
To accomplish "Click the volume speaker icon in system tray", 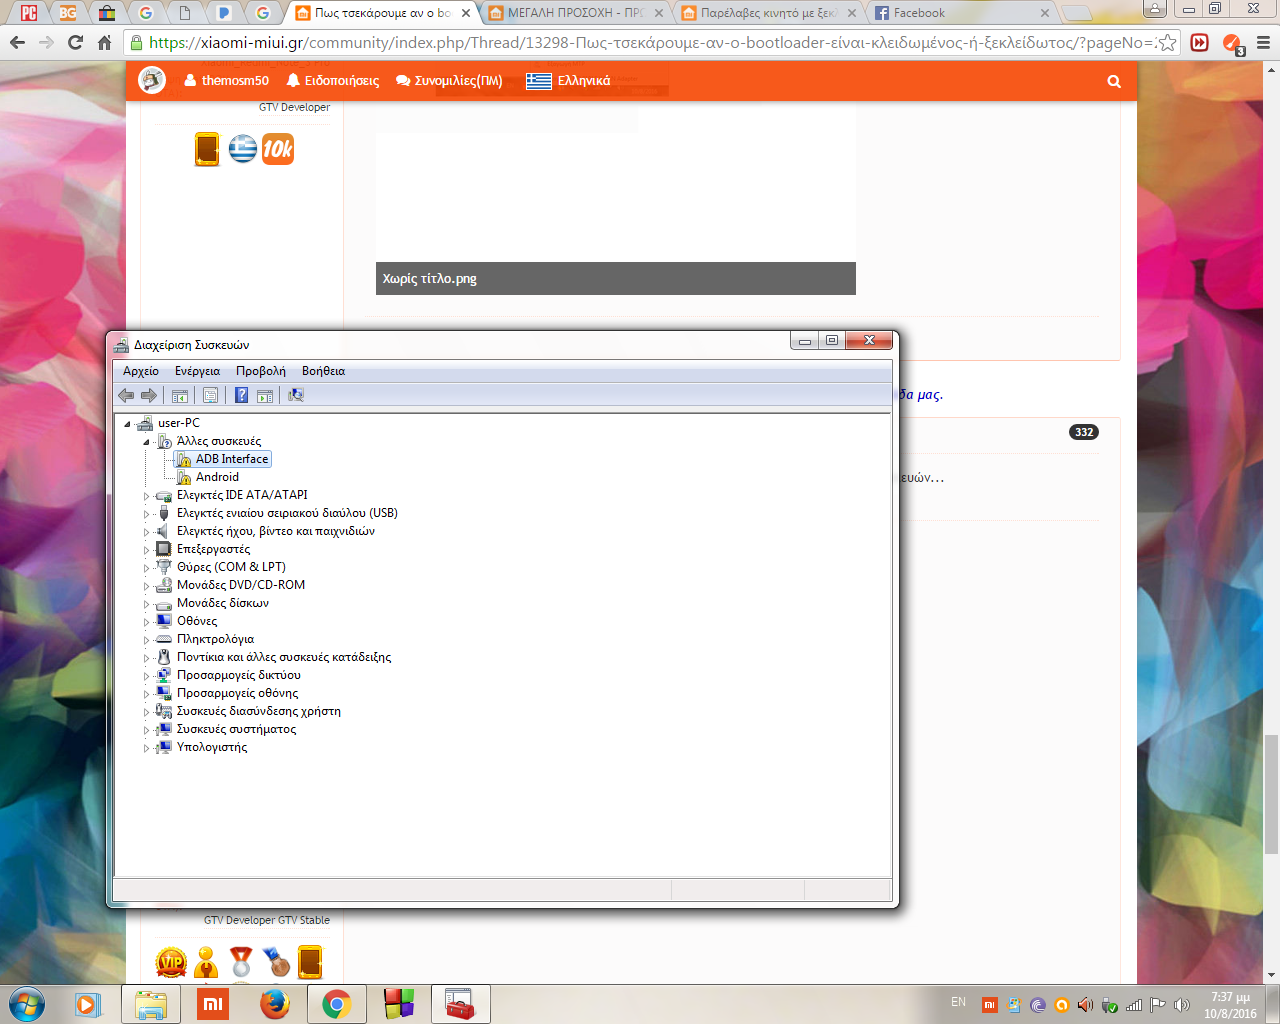I will (1181, 1005).
